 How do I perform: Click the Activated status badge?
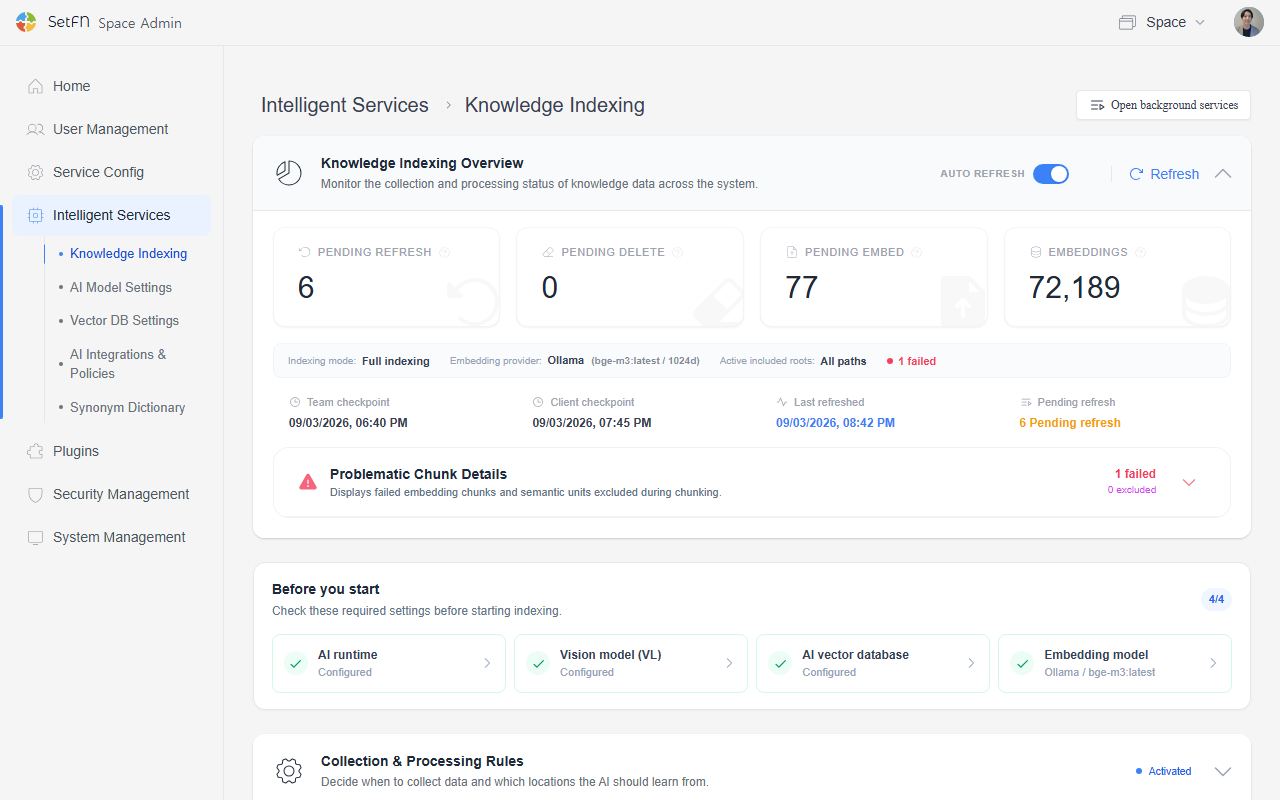(1164, 771)
